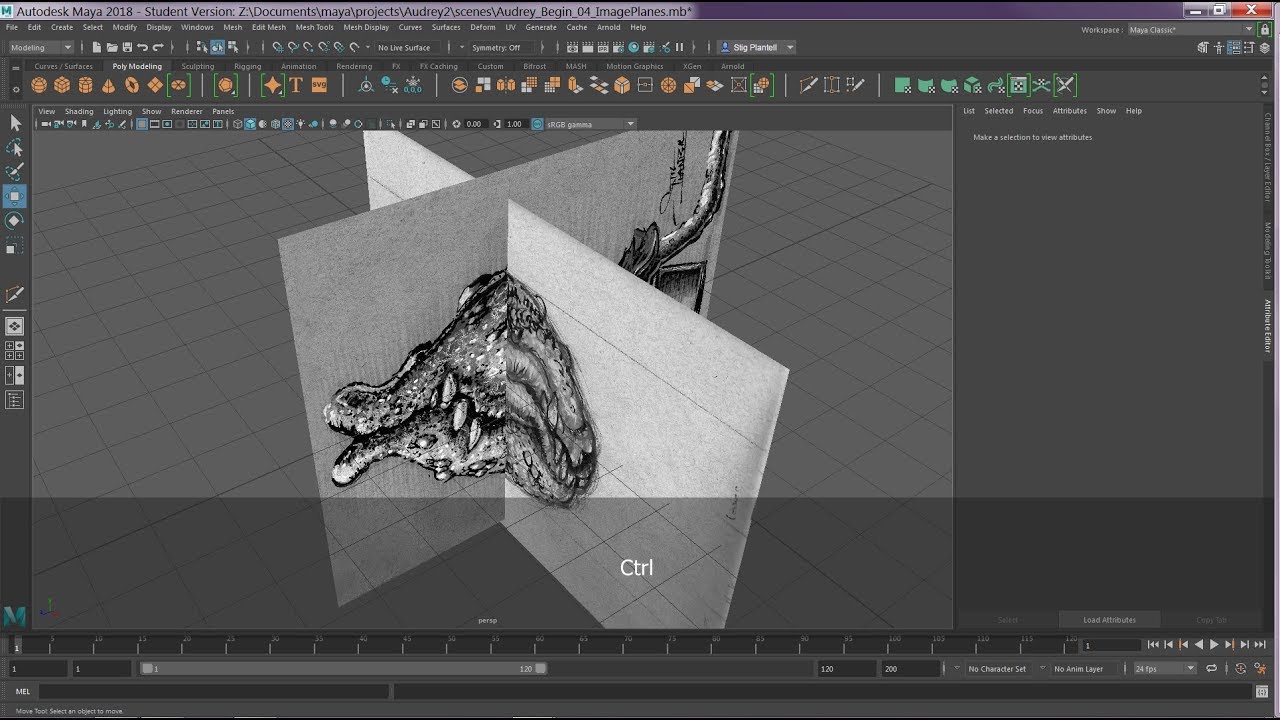This screenshot has height=720, width=1280.
Task: Open the No Anim Layer dropdown arrow
Action: [x=1043, y=668]
